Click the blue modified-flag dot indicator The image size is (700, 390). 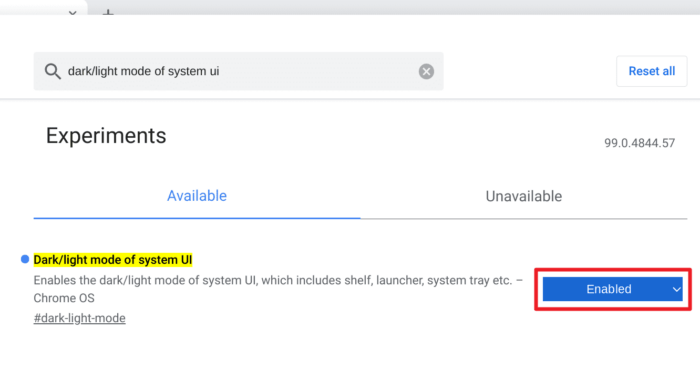25,259
